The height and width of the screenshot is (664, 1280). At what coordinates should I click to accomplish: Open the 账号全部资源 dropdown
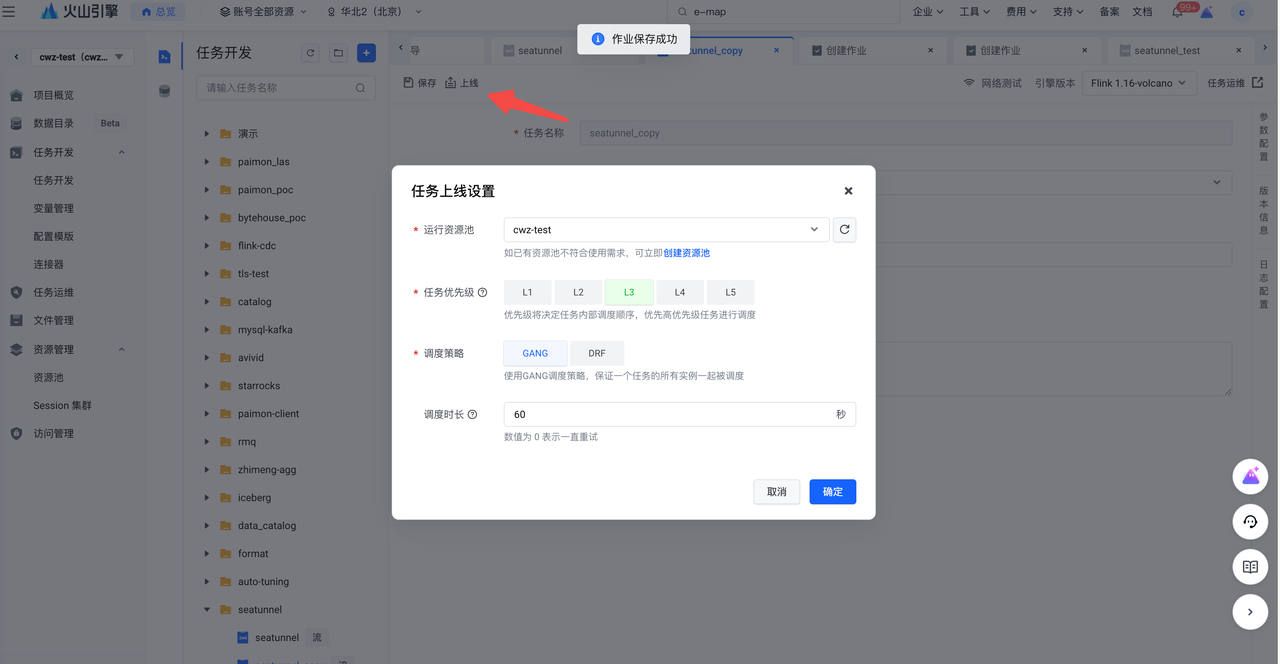click(265, 12)
